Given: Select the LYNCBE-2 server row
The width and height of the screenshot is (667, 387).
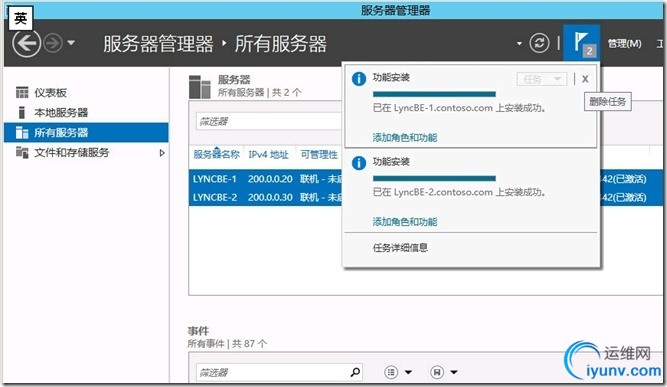Looking at the screenshot, I should click(265, 197).
